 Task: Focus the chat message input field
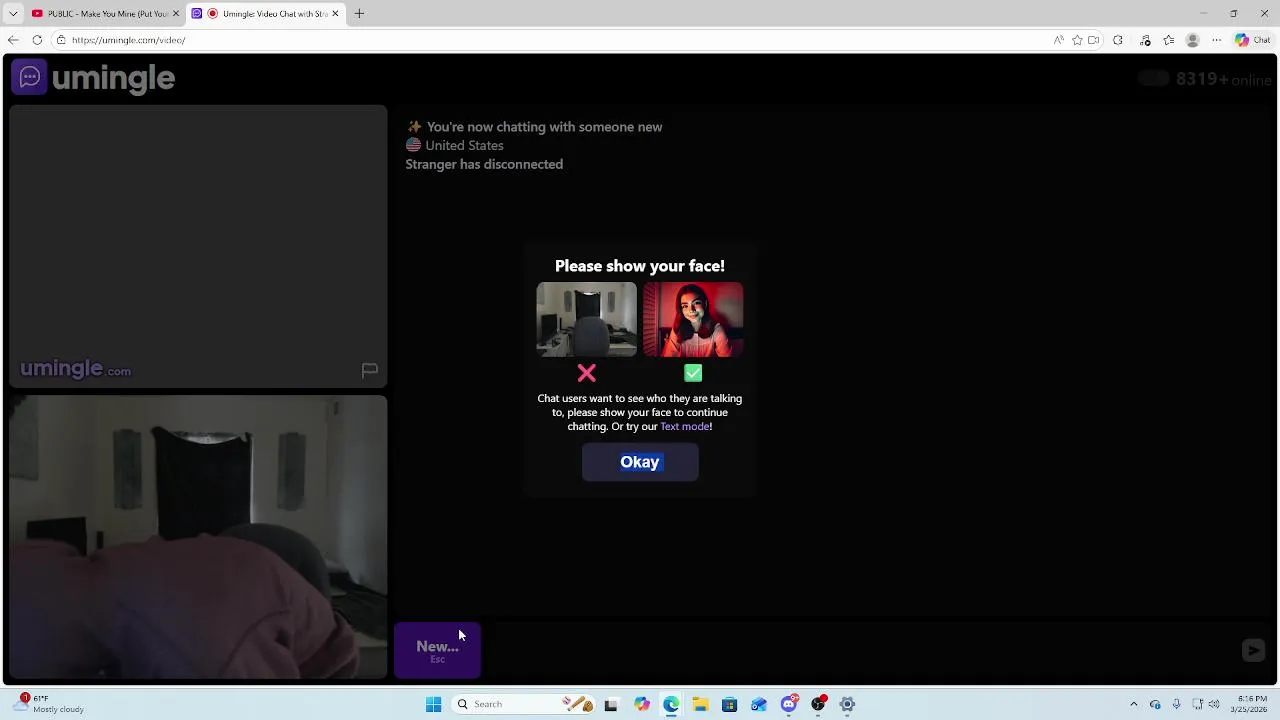point(860,650)
